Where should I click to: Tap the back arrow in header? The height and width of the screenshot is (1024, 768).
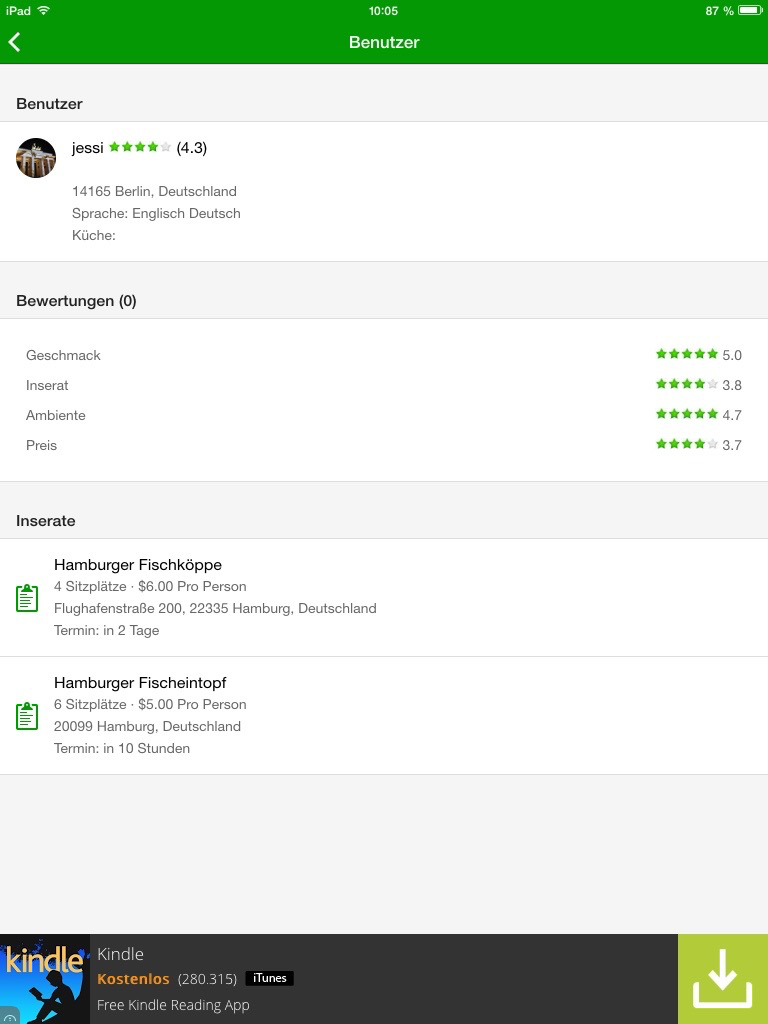click(x=14, y=42)
